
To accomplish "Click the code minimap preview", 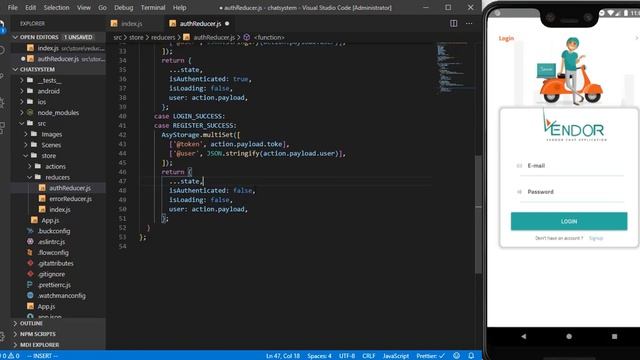I will pyautogui.click(x=455, y=67).
